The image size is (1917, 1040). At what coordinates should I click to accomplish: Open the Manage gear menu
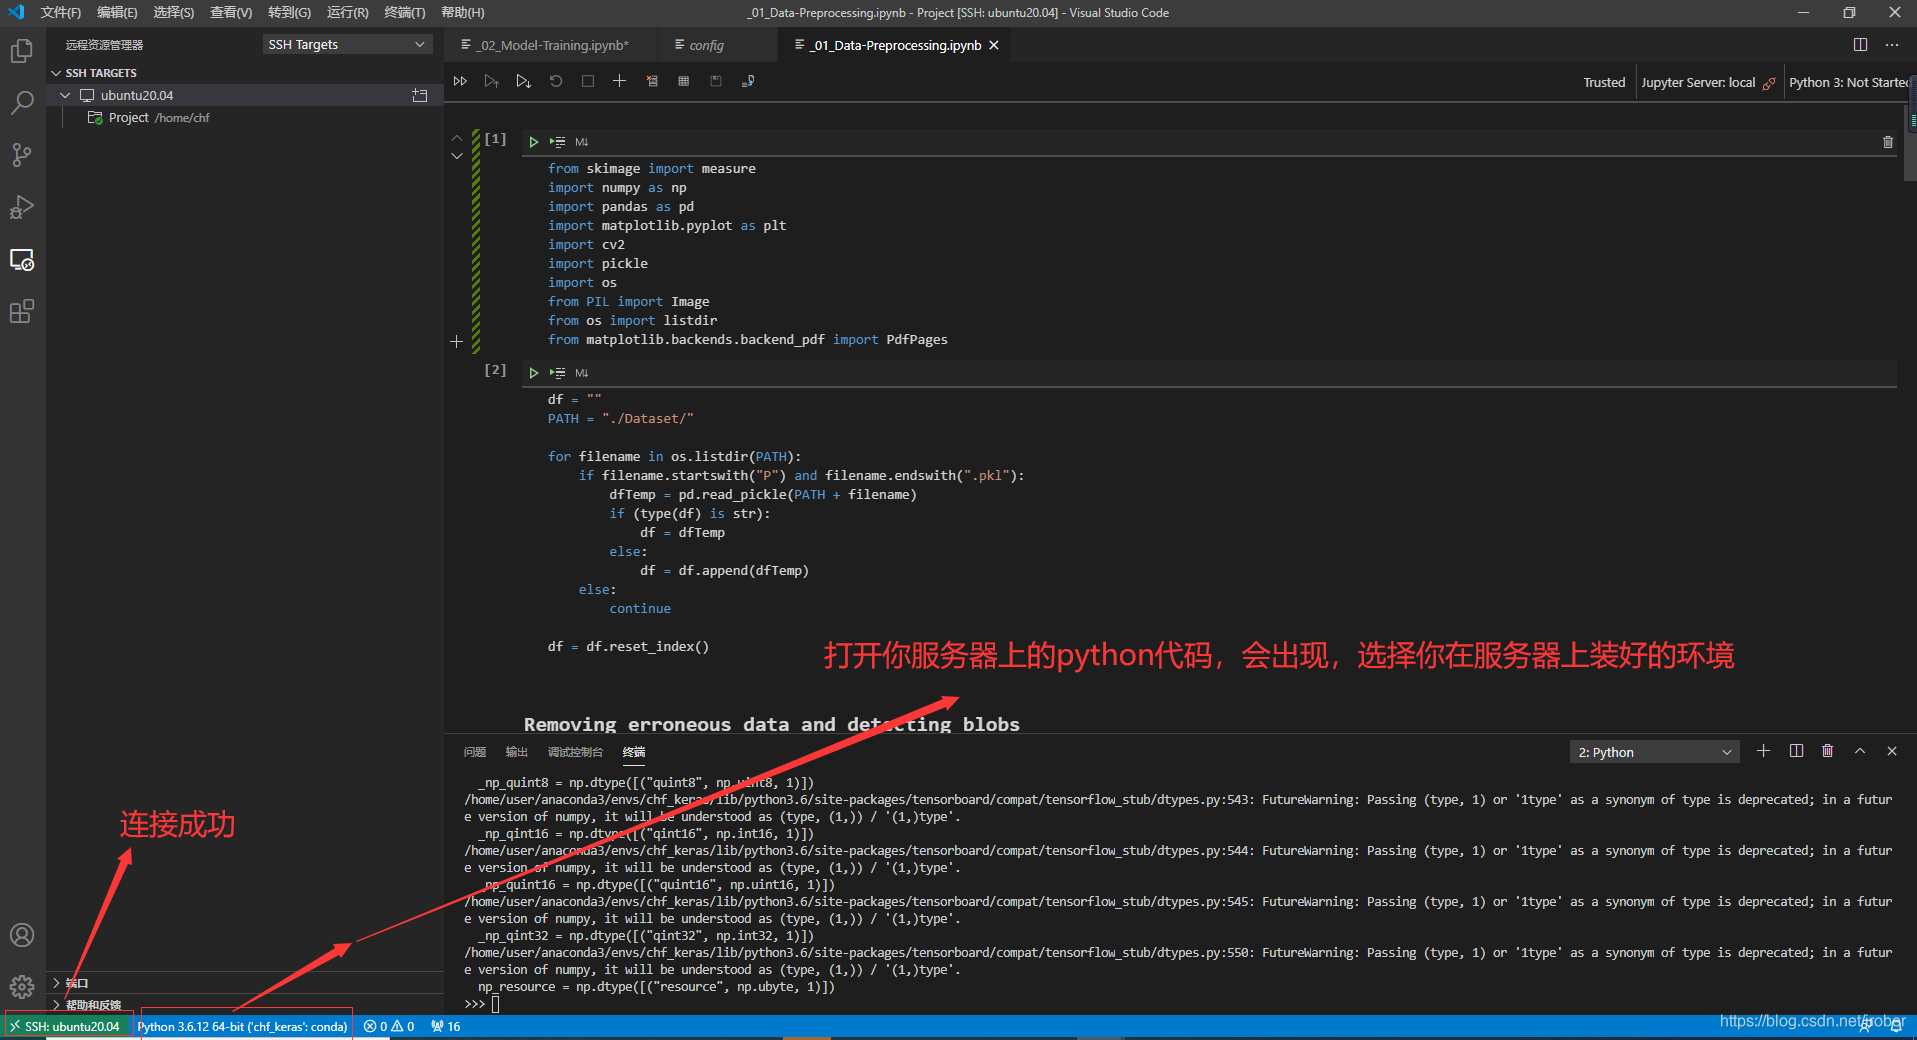[x=21, y=987]
